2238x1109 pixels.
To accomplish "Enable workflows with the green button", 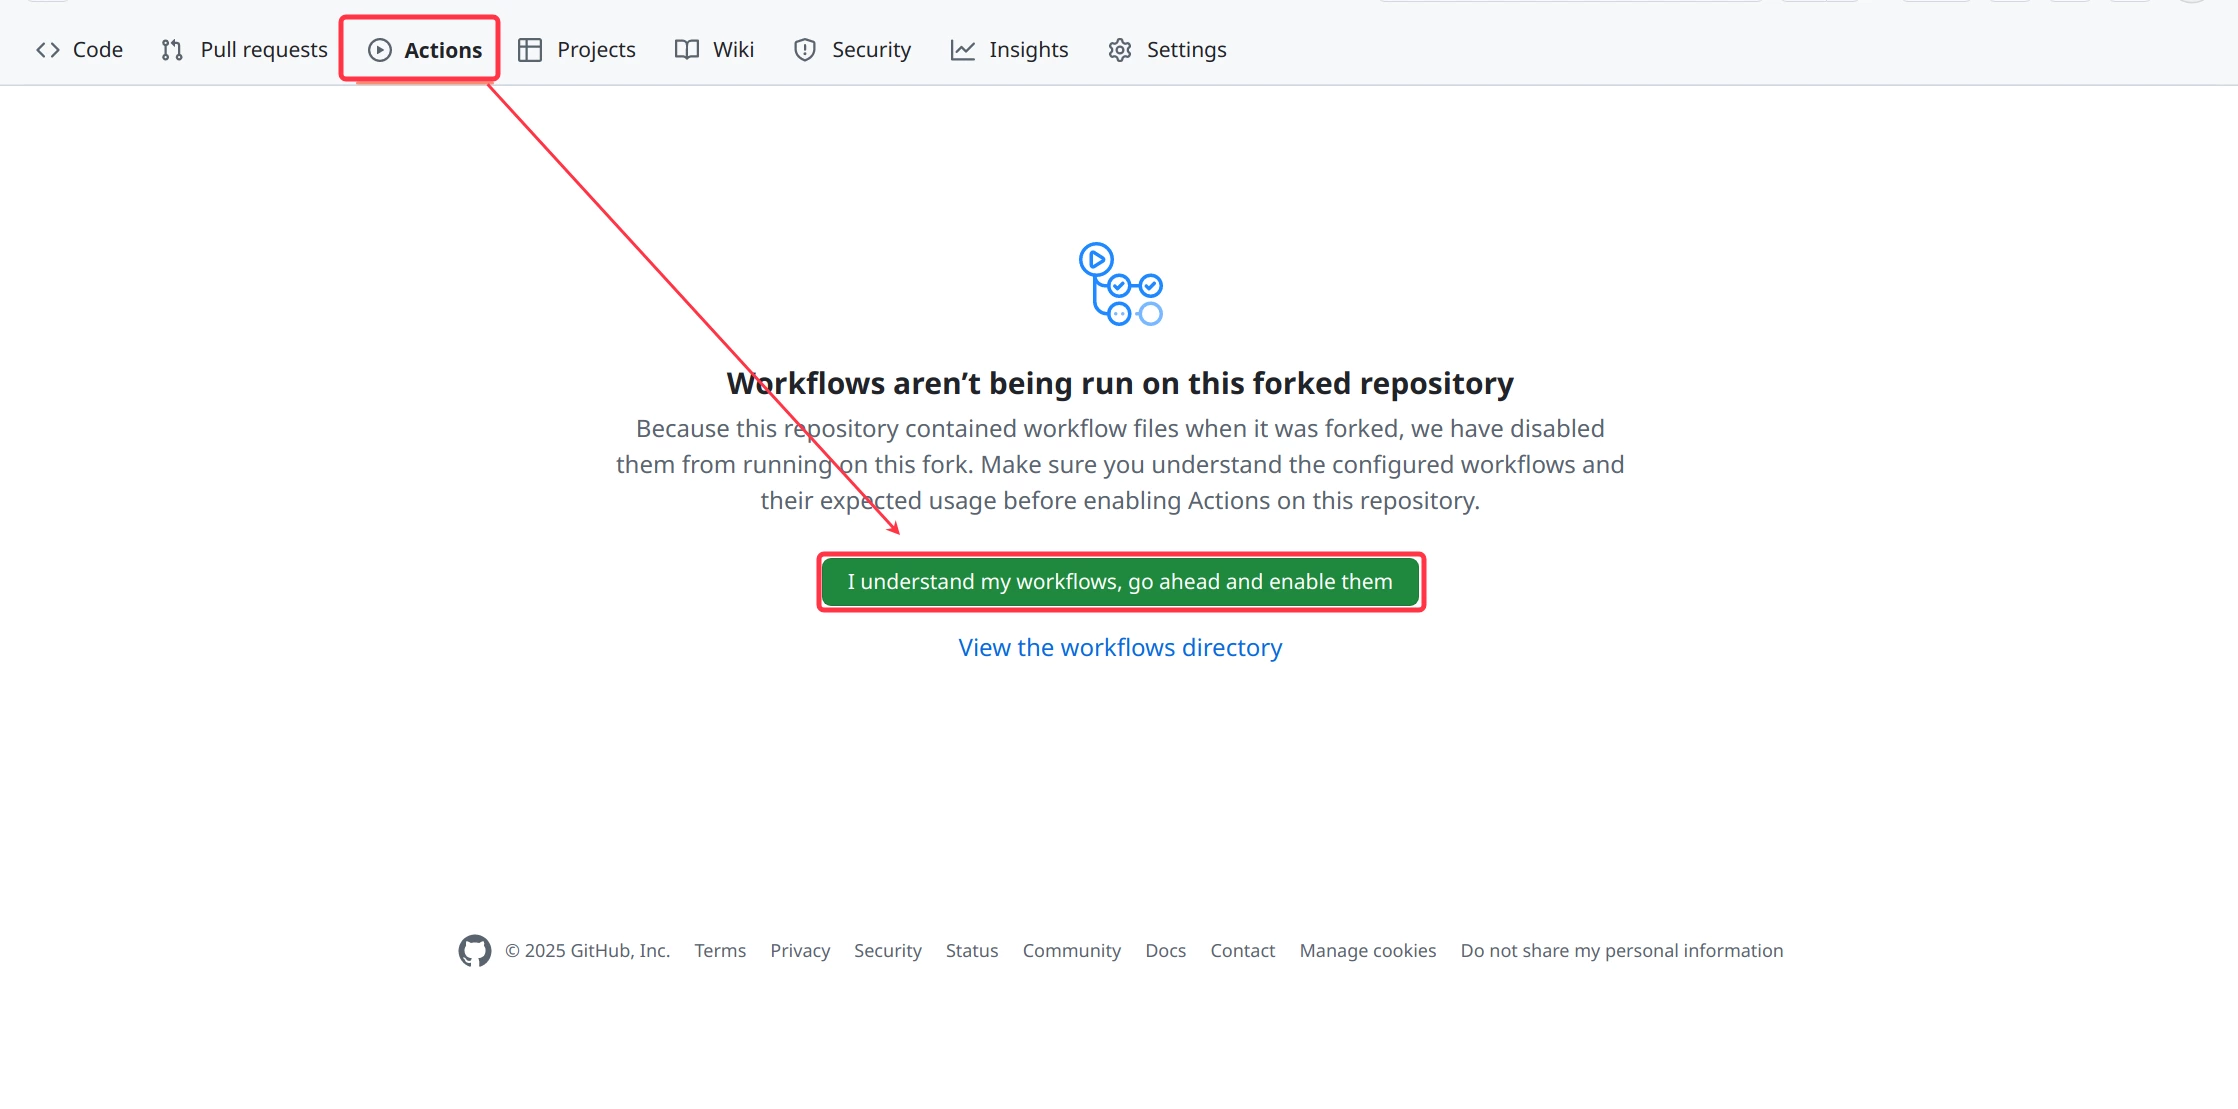I will click(1120, 581).
